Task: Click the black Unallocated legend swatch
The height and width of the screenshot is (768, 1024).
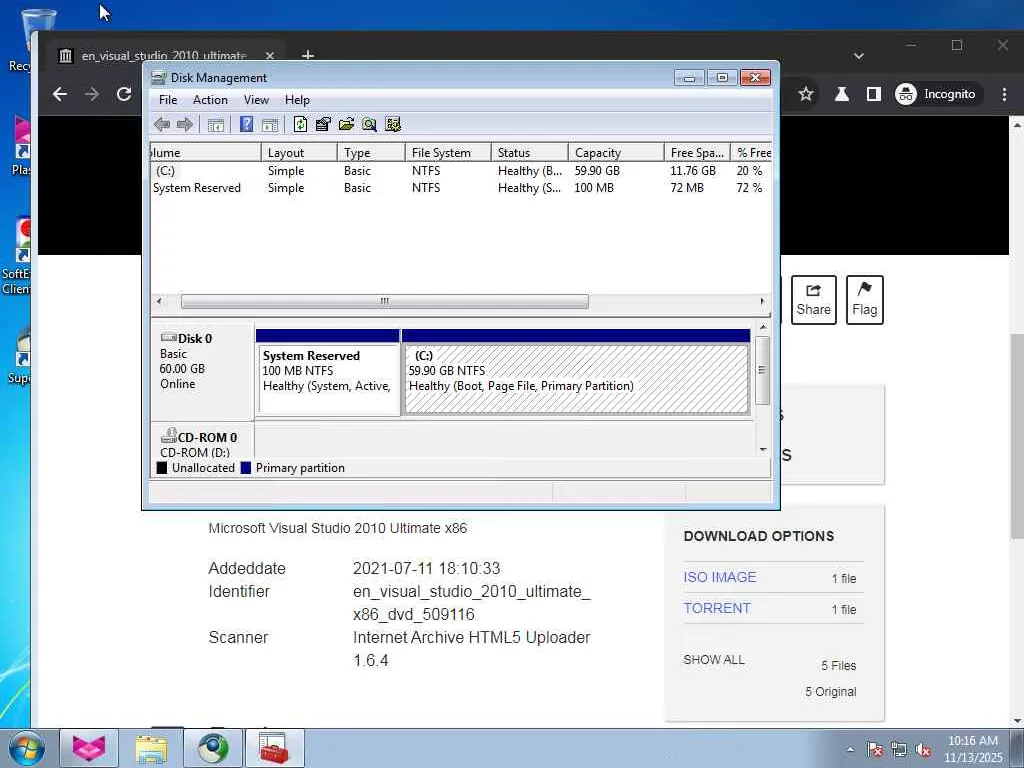Action: pos(162,468)
